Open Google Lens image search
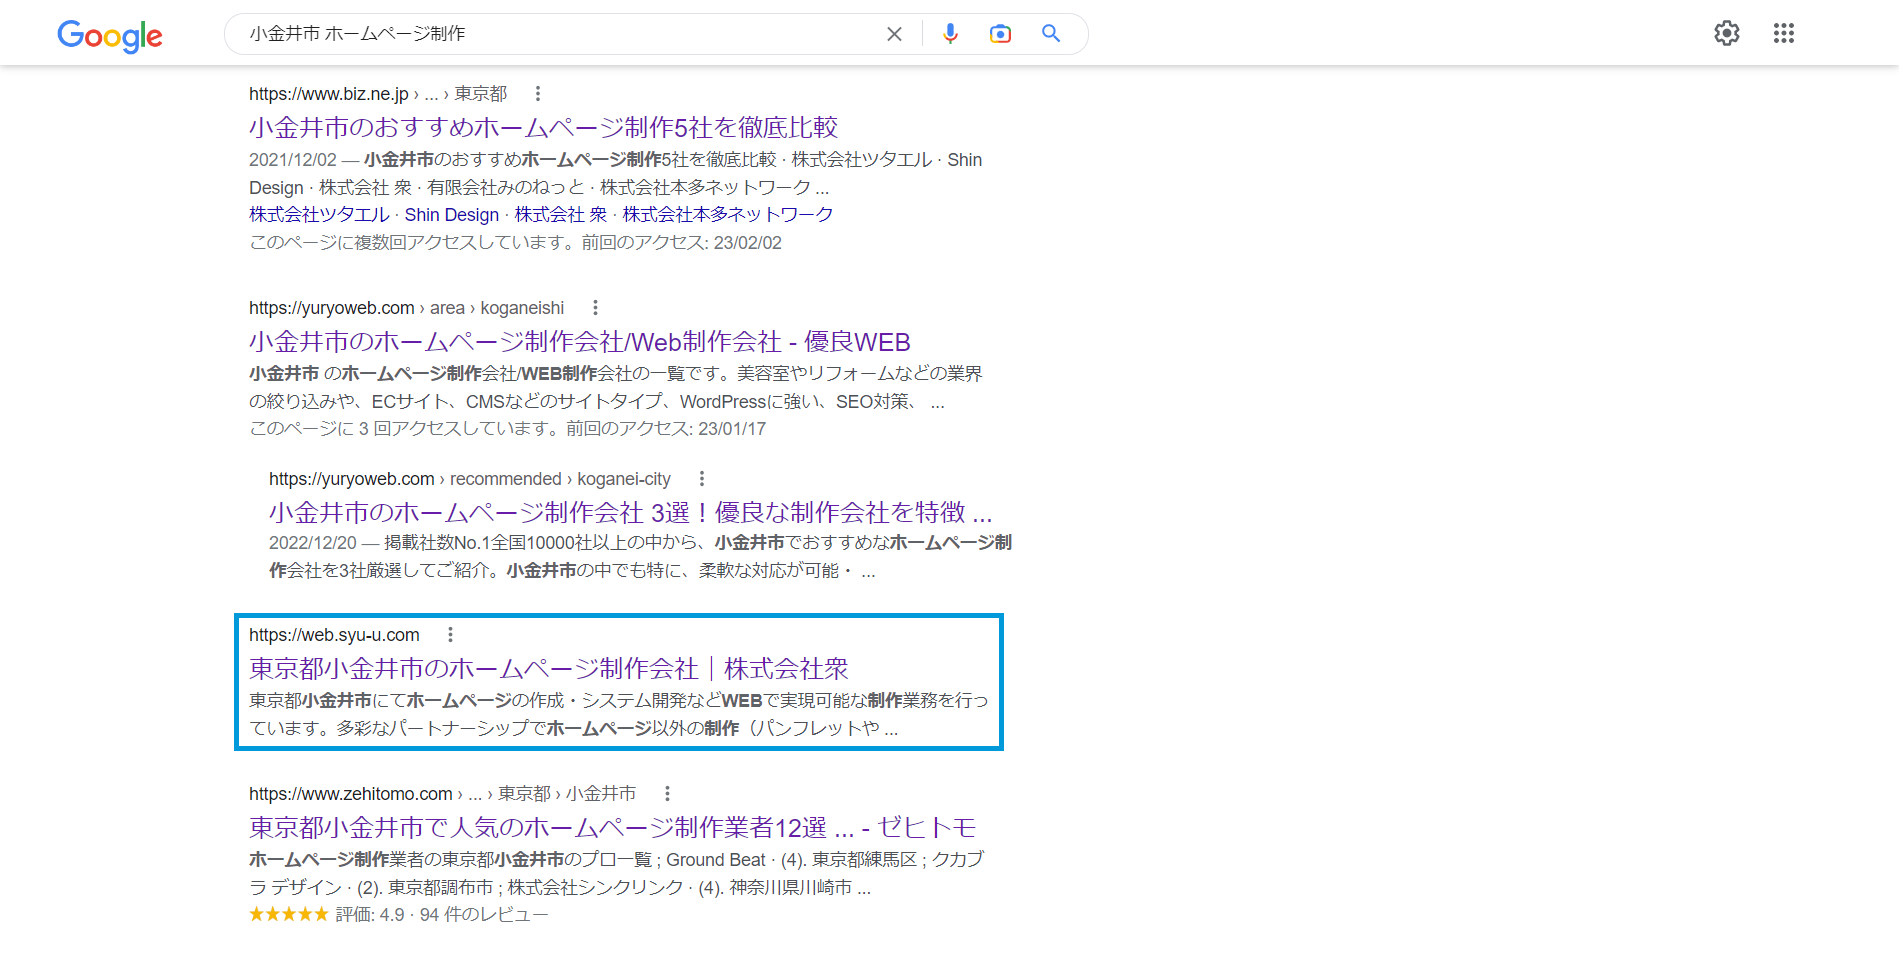This screenshot has height=953, width=1899. [1000, 33]
